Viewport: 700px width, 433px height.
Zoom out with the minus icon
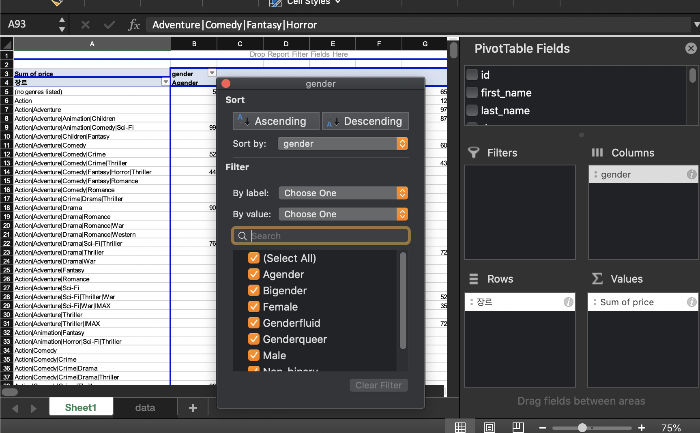(x=542, y=428)
